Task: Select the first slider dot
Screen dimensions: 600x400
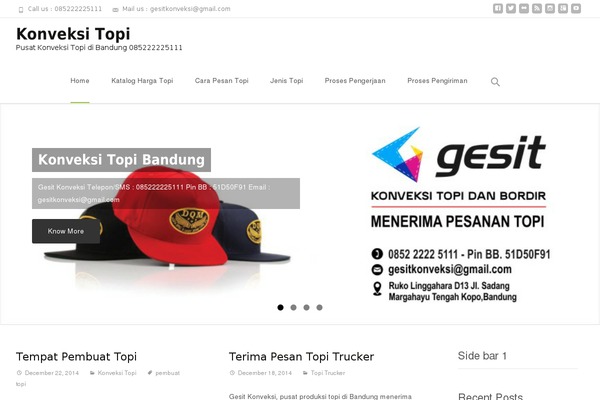Action: 280,307
